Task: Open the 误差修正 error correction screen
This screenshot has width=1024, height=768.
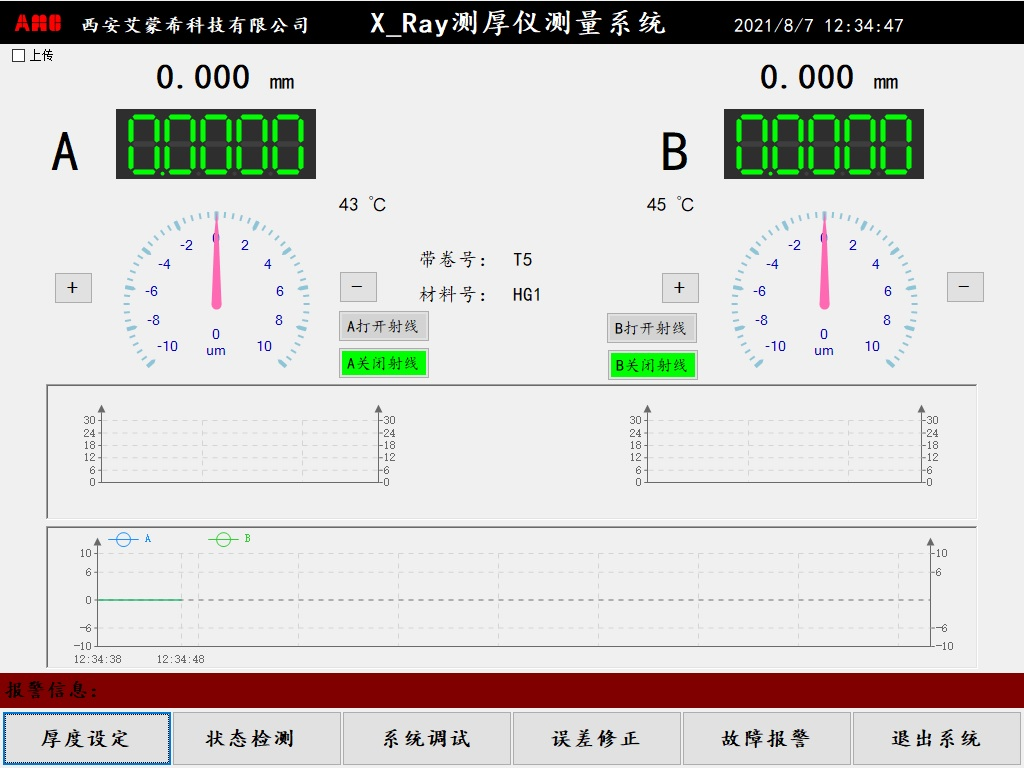Action: (x=596, y=737)
